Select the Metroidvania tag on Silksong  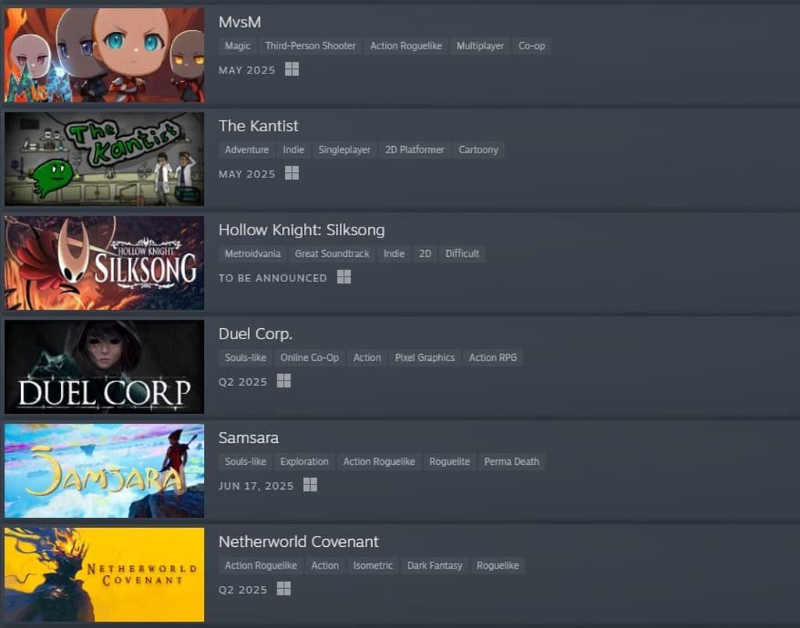coord(253,254)
